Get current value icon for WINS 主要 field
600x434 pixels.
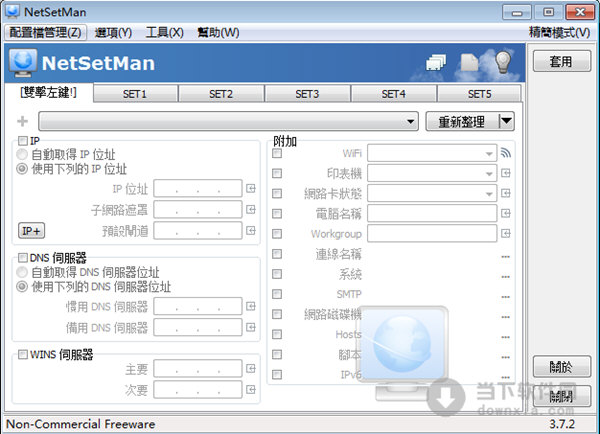click(251, 369)
